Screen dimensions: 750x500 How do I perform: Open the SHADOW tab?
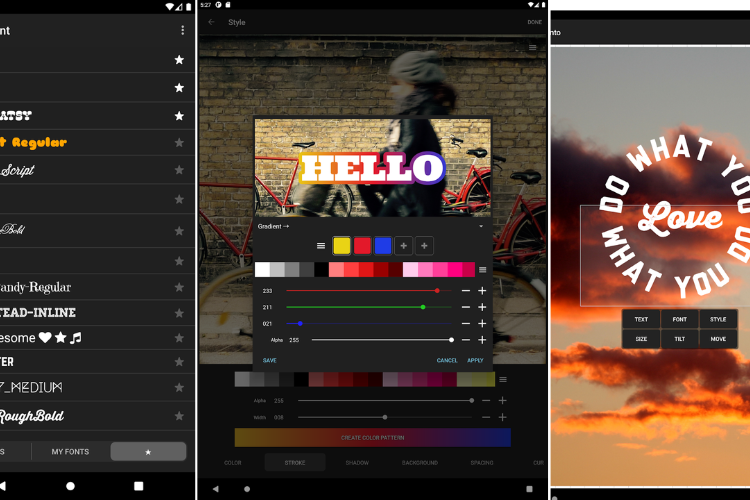tap(357, 463)
